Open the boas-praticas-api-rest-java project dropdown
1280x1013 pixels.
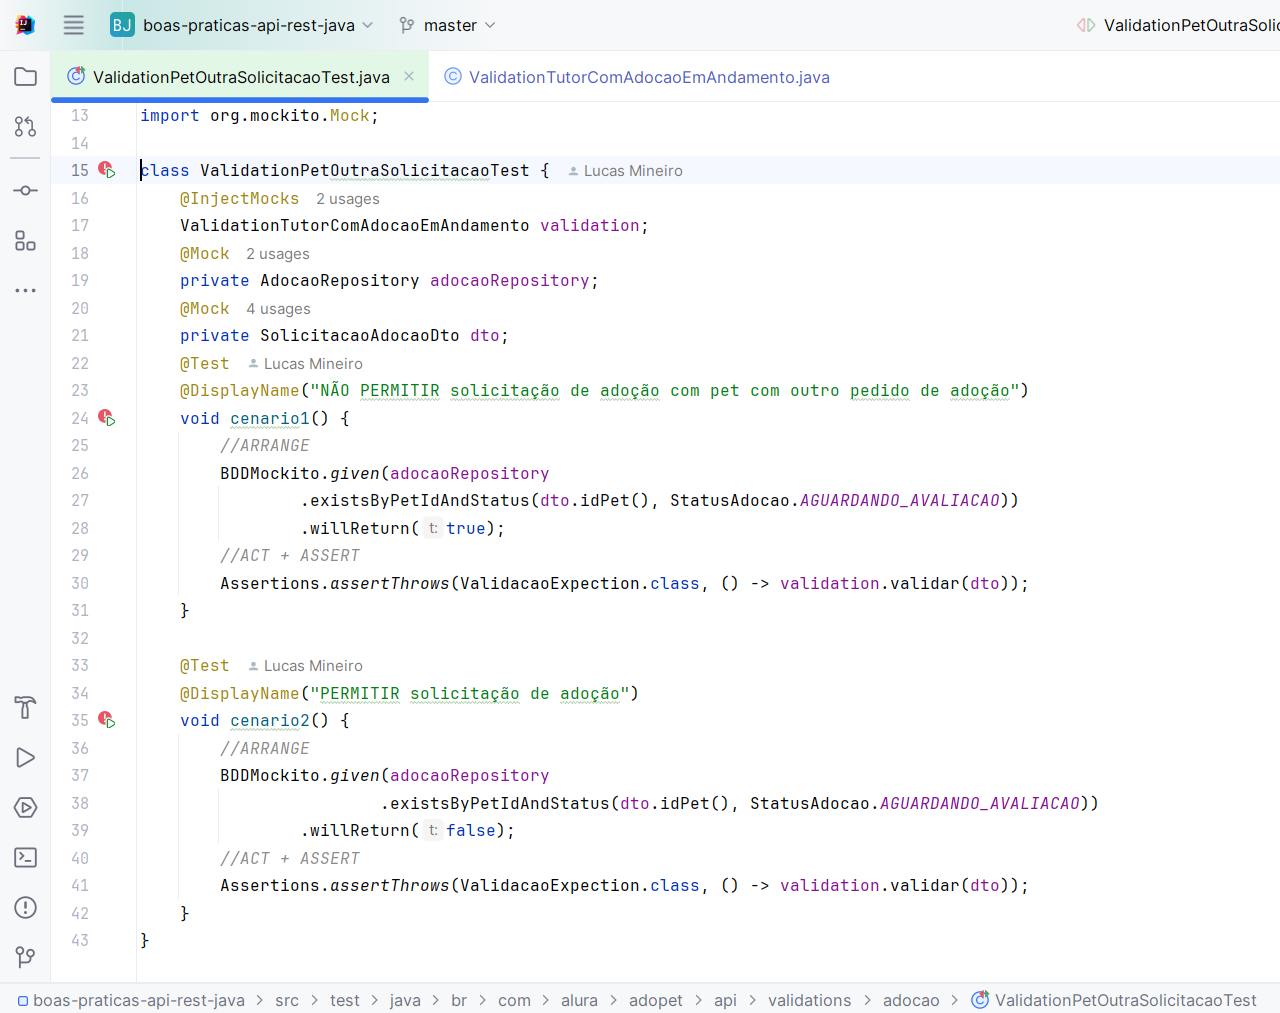258,25
